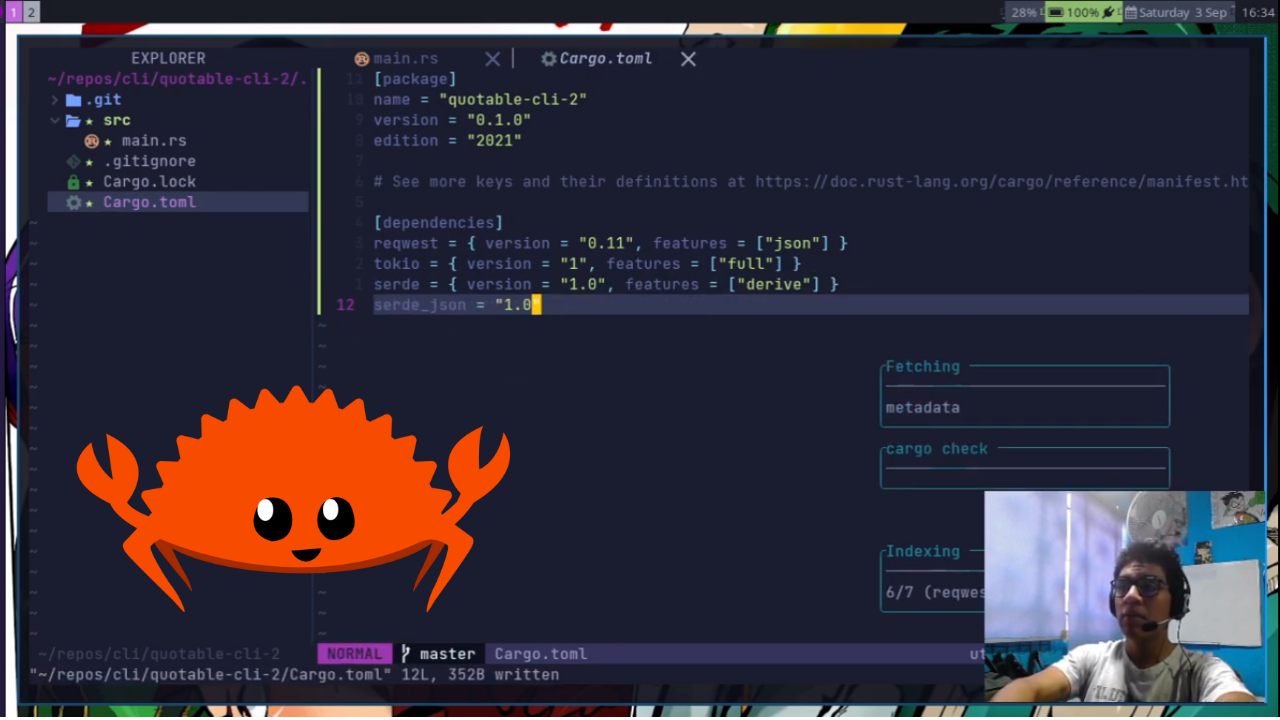Viewport: 1280px width, 720px height.
Task: Click the open src folder icon
Action: pos(73,120)
